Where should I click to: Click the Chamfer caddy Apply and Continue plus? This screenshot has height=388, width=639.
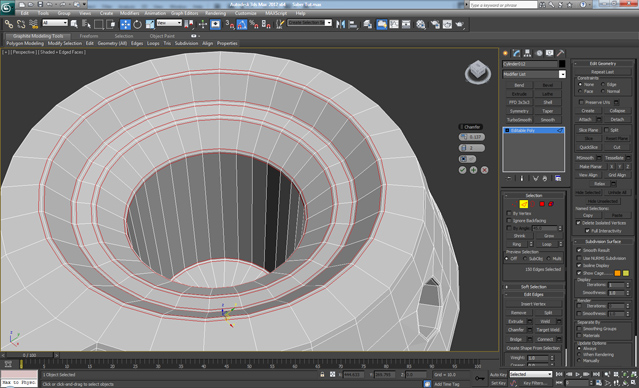(474, 170)
